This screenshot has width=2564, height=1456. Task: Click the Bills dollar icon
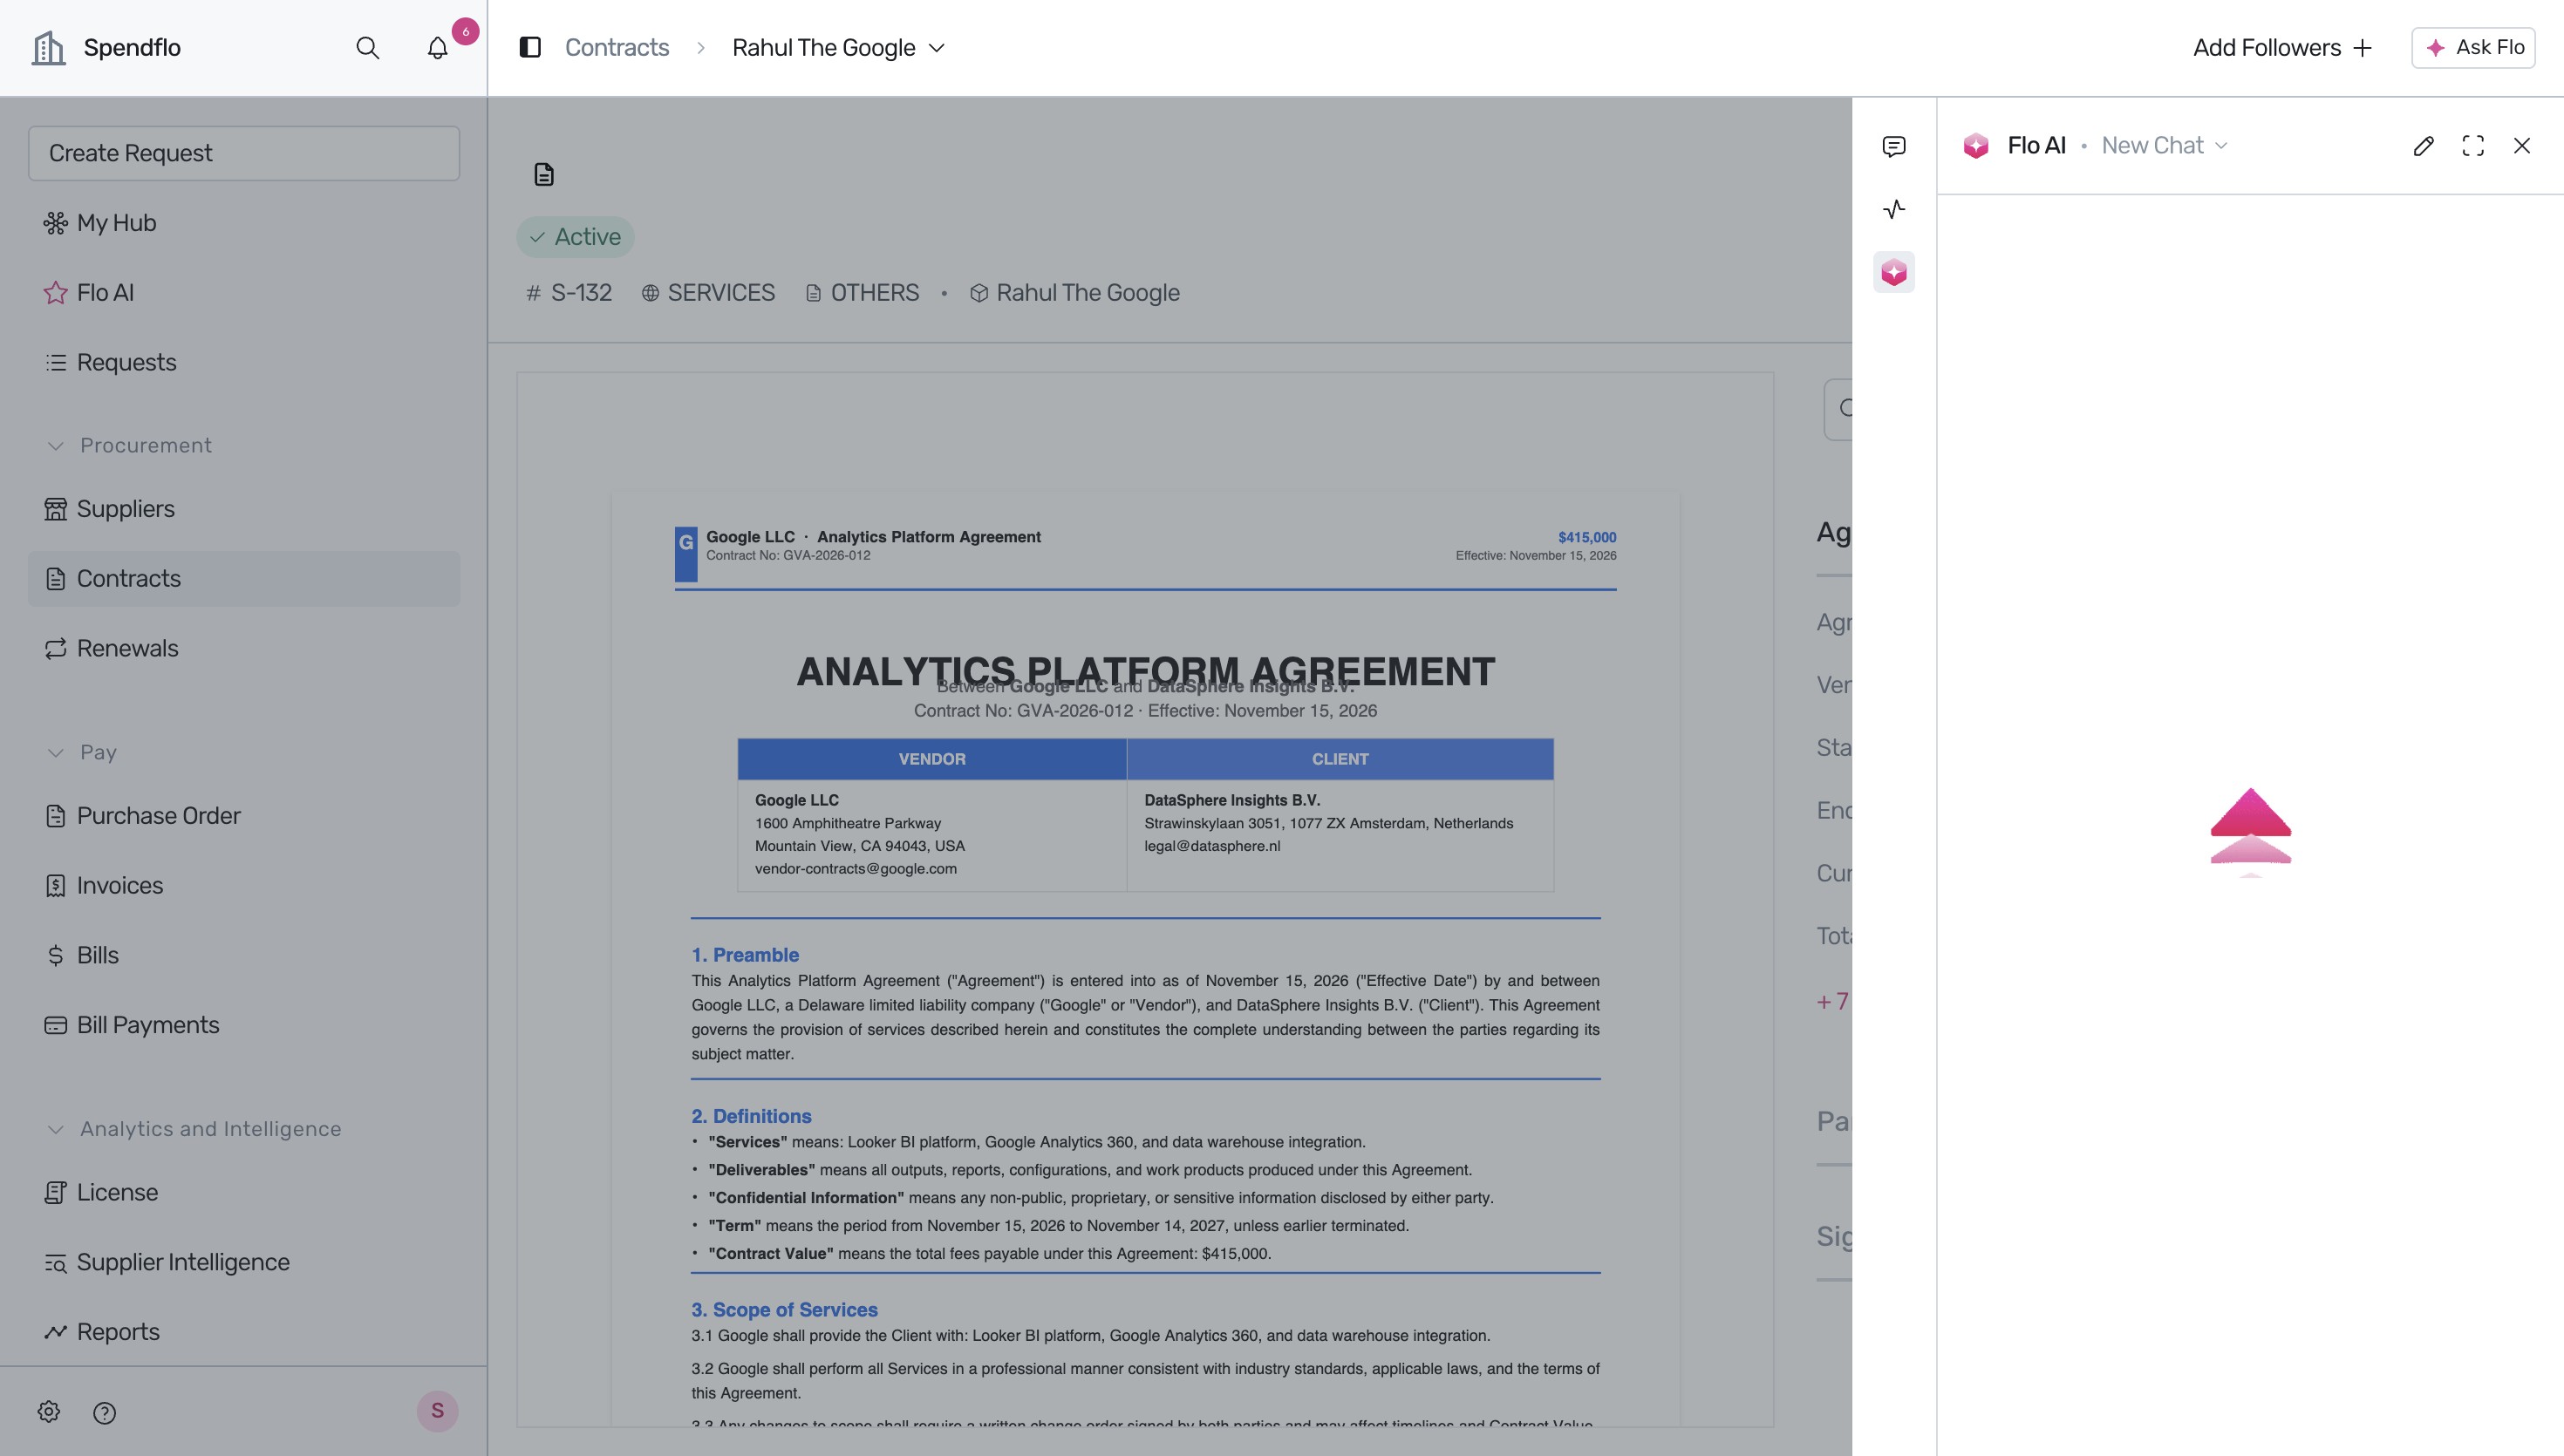(56, 955)
